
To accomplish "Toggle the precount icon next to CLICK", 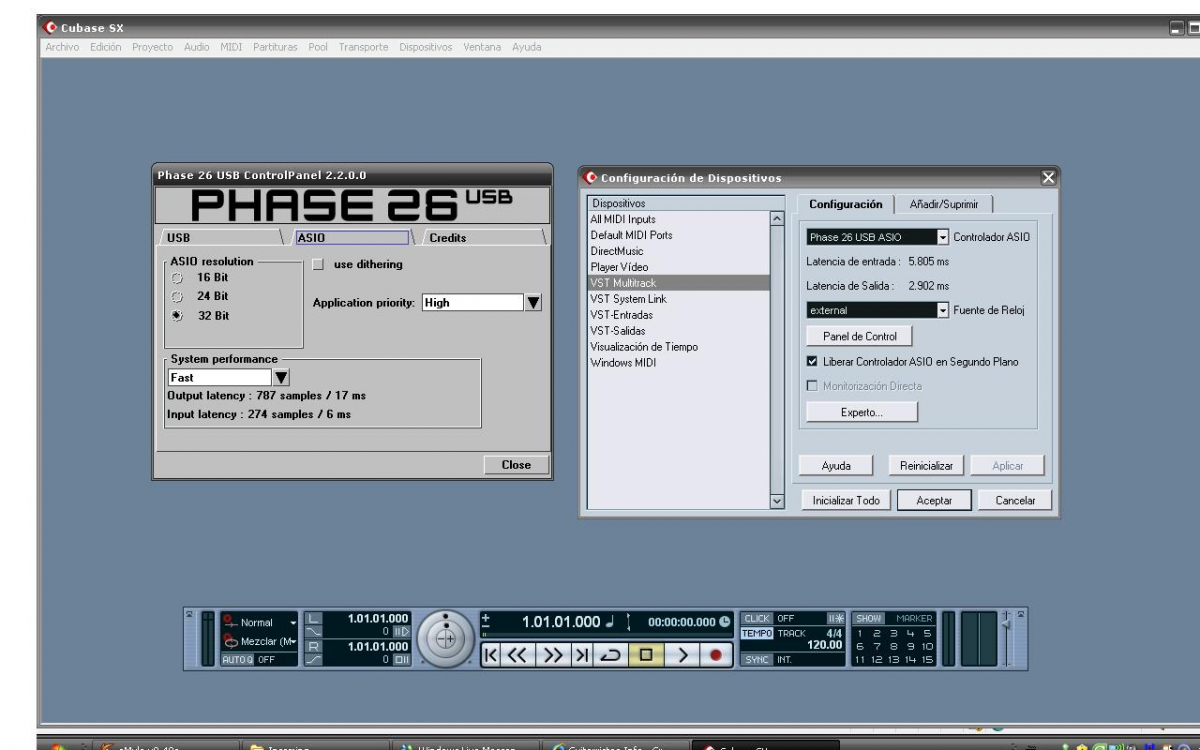I will click(x=836, y=618).
